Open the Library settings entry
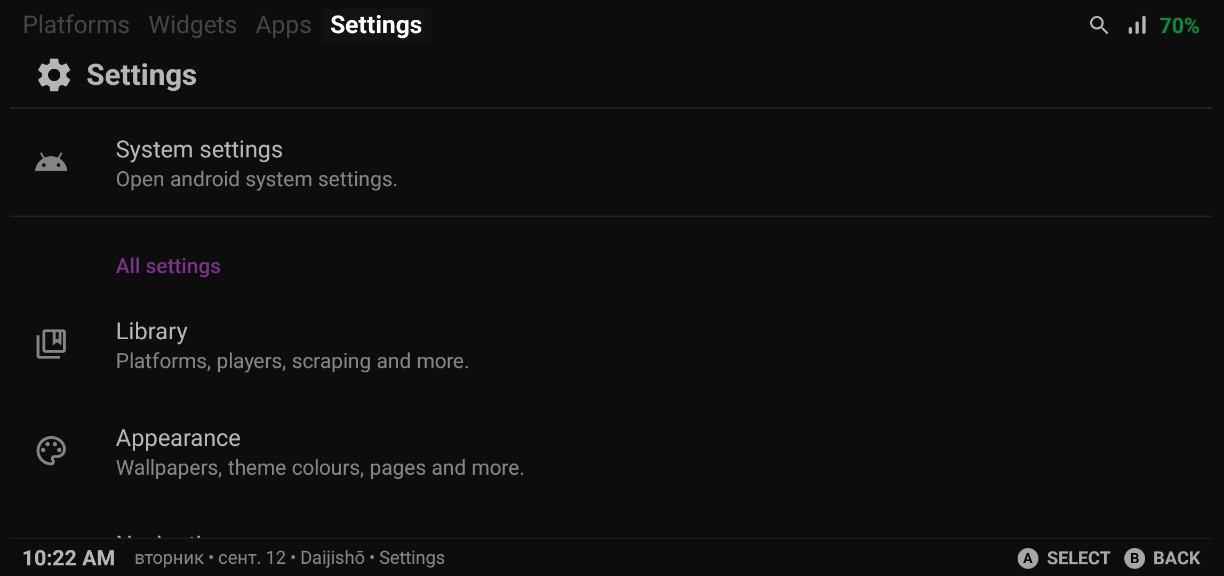Viewport: 1224px width, 576px height. tap(611, 345)
